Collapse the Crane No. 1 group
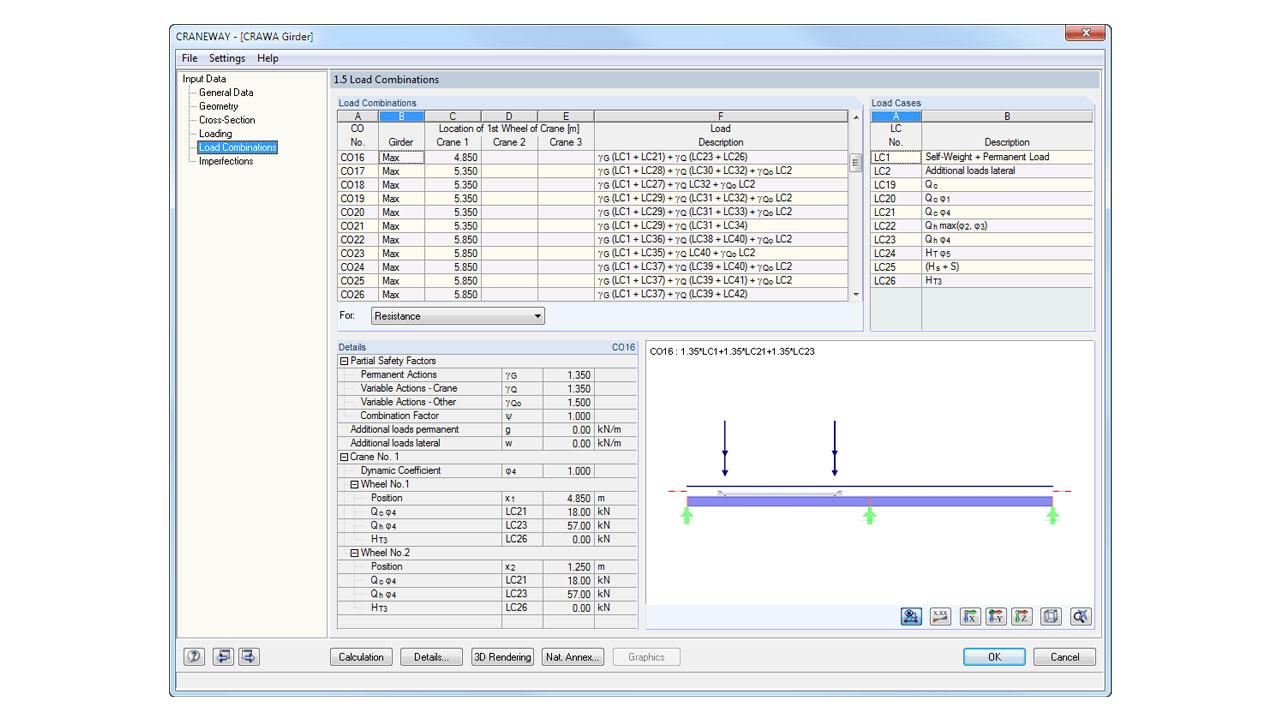Screen dimensions: 1280x720 [344, 457]
